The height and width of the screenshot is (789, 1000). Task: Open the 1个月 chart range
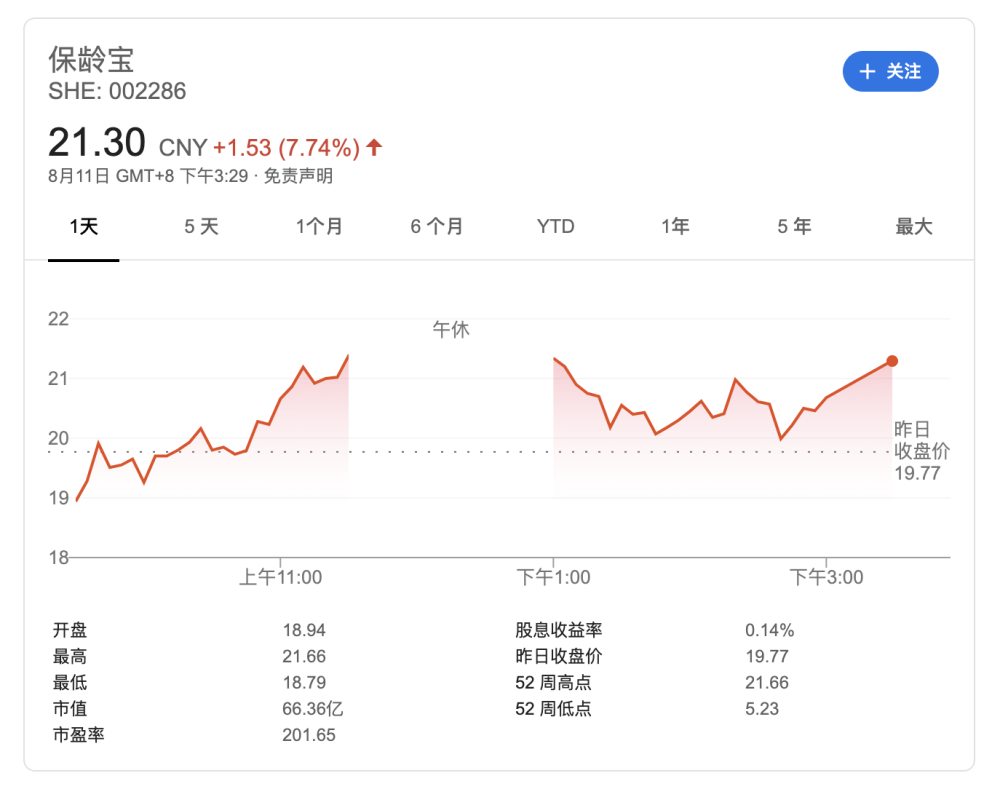click(x=319, y=227)
